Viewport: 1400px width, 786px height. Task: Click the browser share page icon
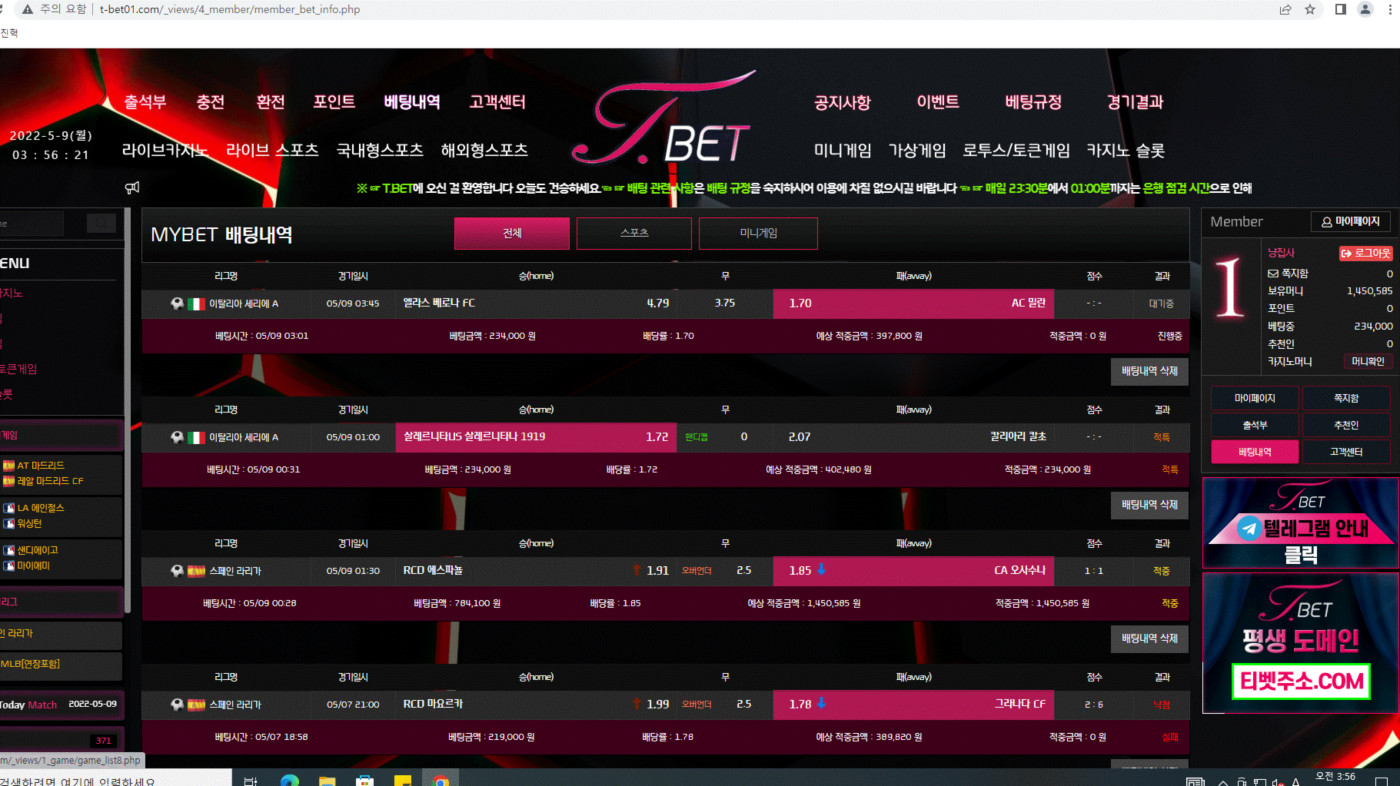[1285, 10]
